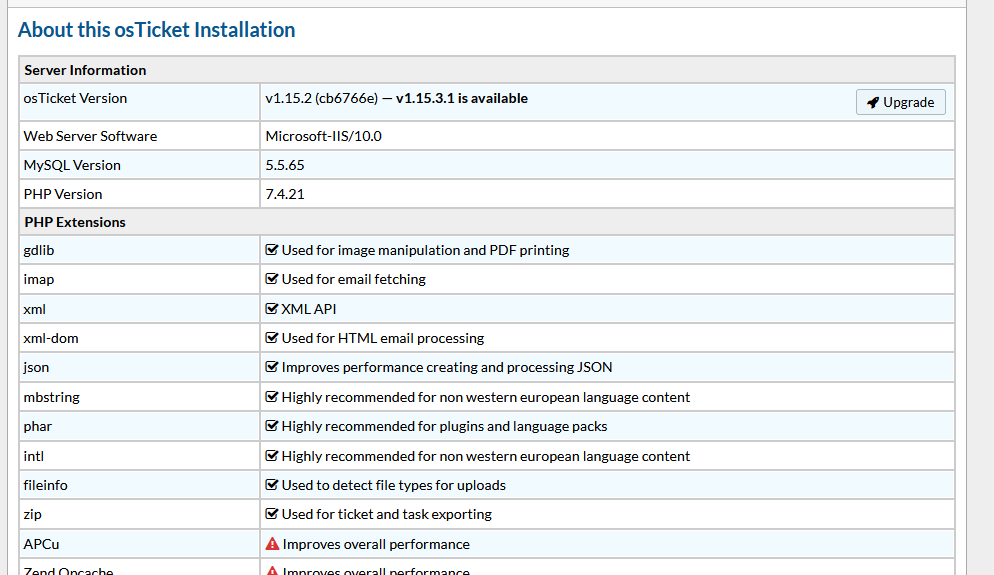Click the check icon in xml-dom row
The height and width of the screenshot is (575, 994).
click(x=272, y=338)
